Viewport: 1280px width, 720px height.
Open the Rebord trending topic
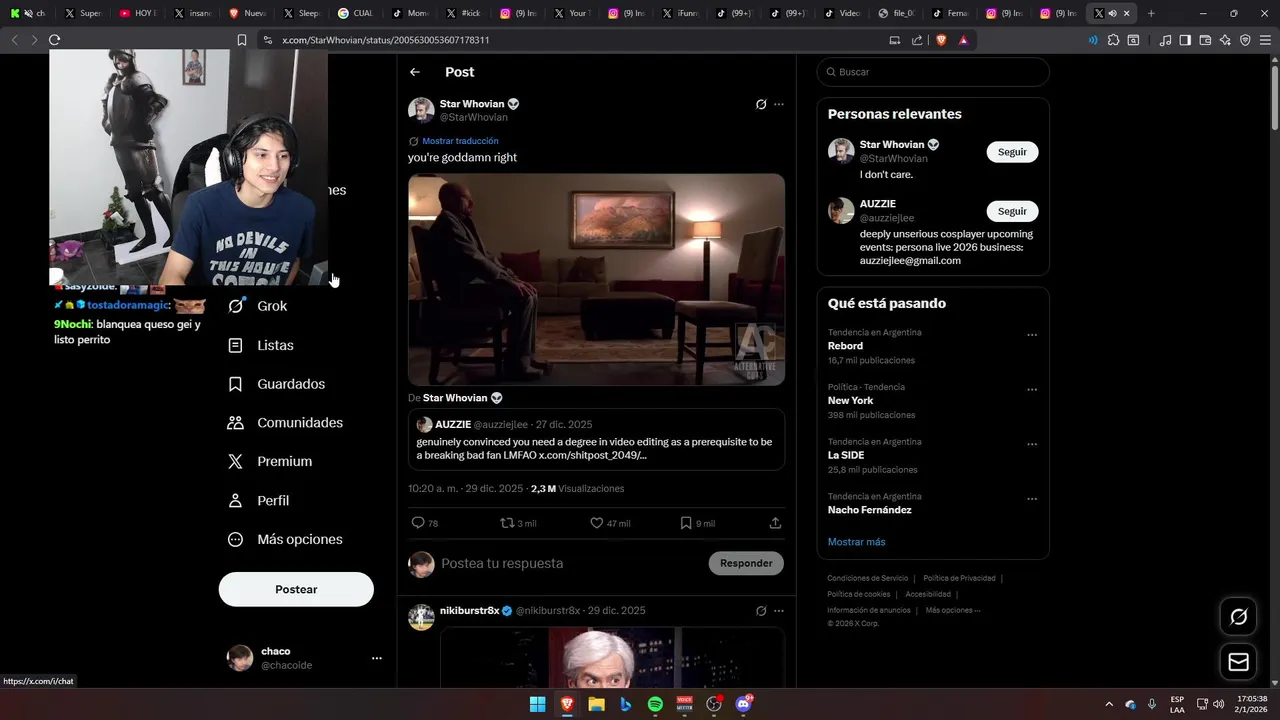pos(933,346)
